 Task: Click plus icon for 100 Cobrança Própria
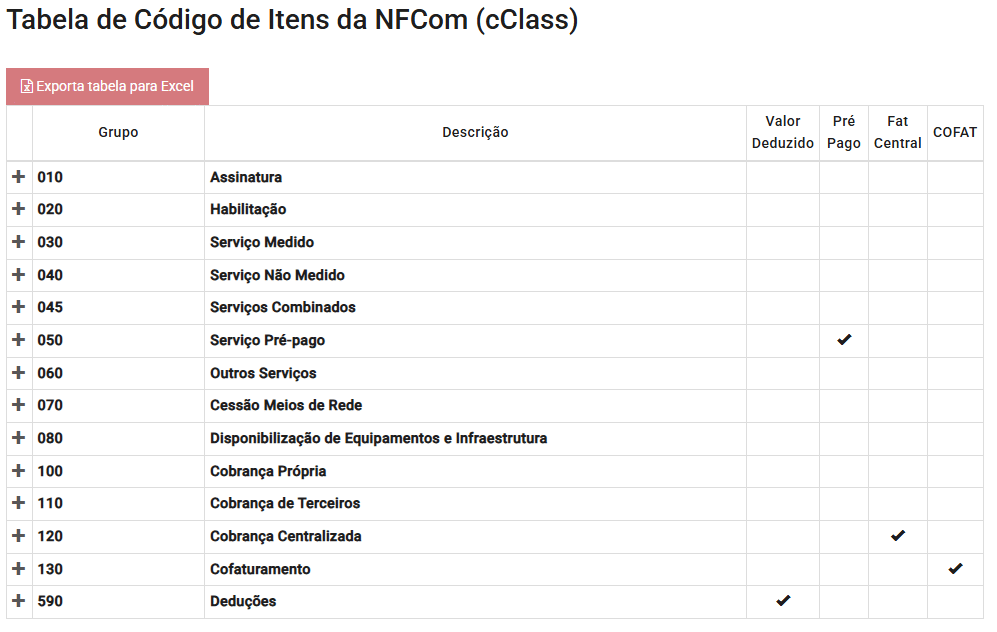coord(18,471)
